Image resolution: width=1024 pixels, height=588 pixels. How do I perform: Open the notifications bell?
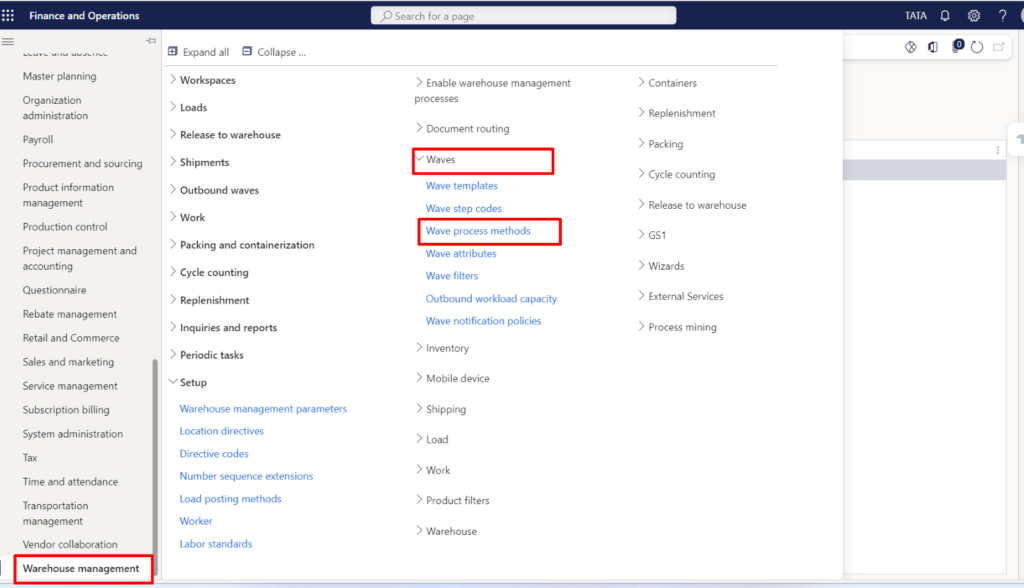[x=945, y=16]
